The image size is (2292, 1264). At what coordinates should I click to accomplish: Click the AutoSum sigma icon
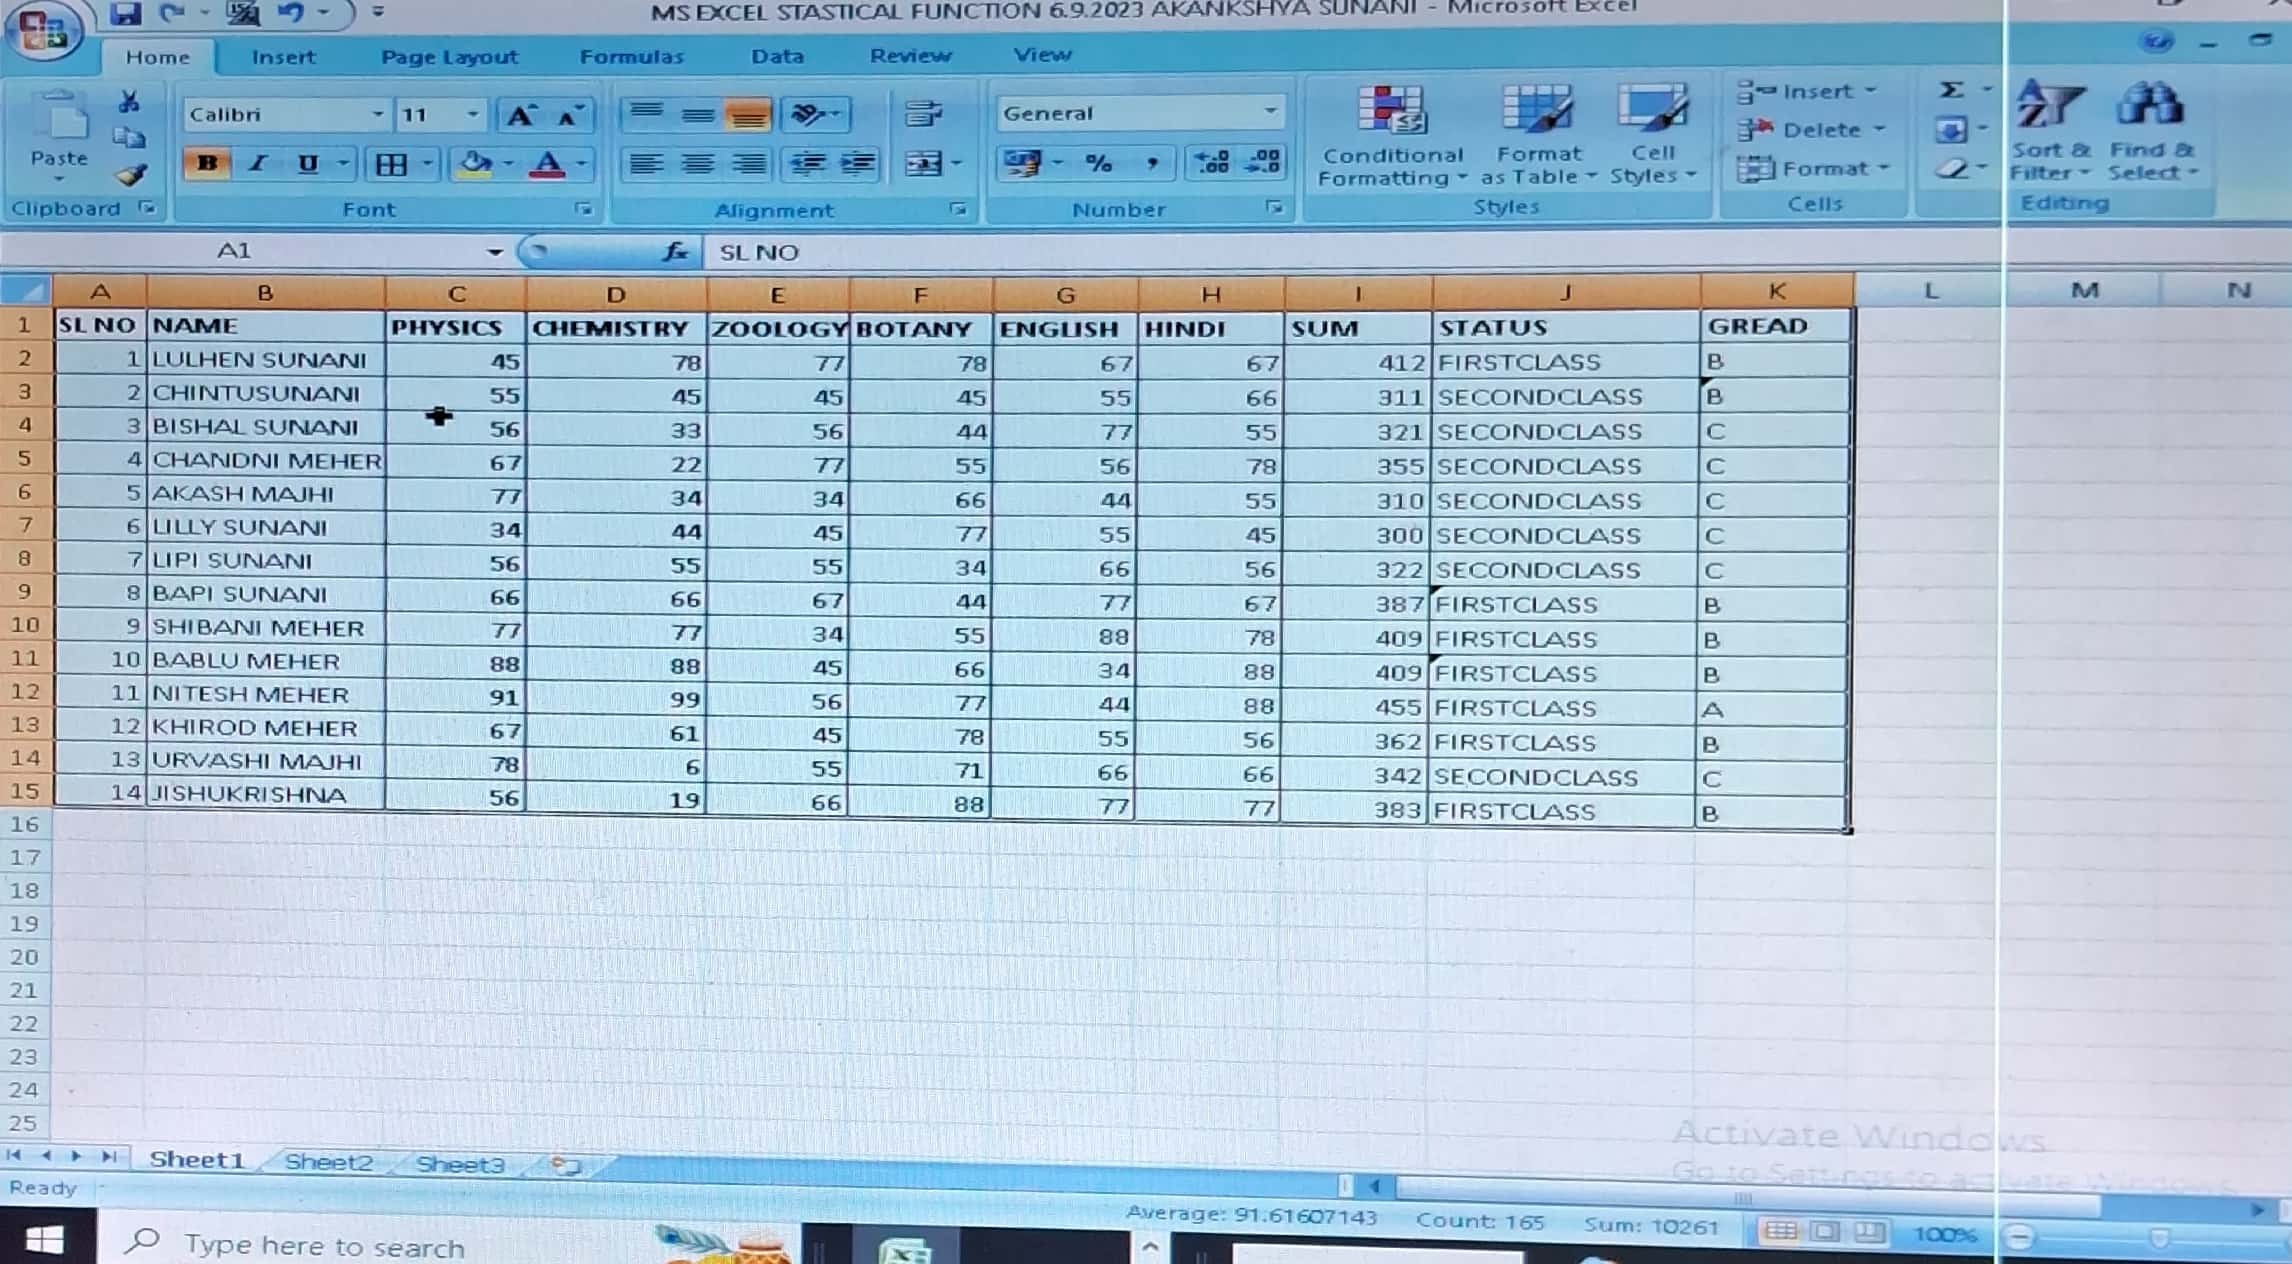[1951, 90]
